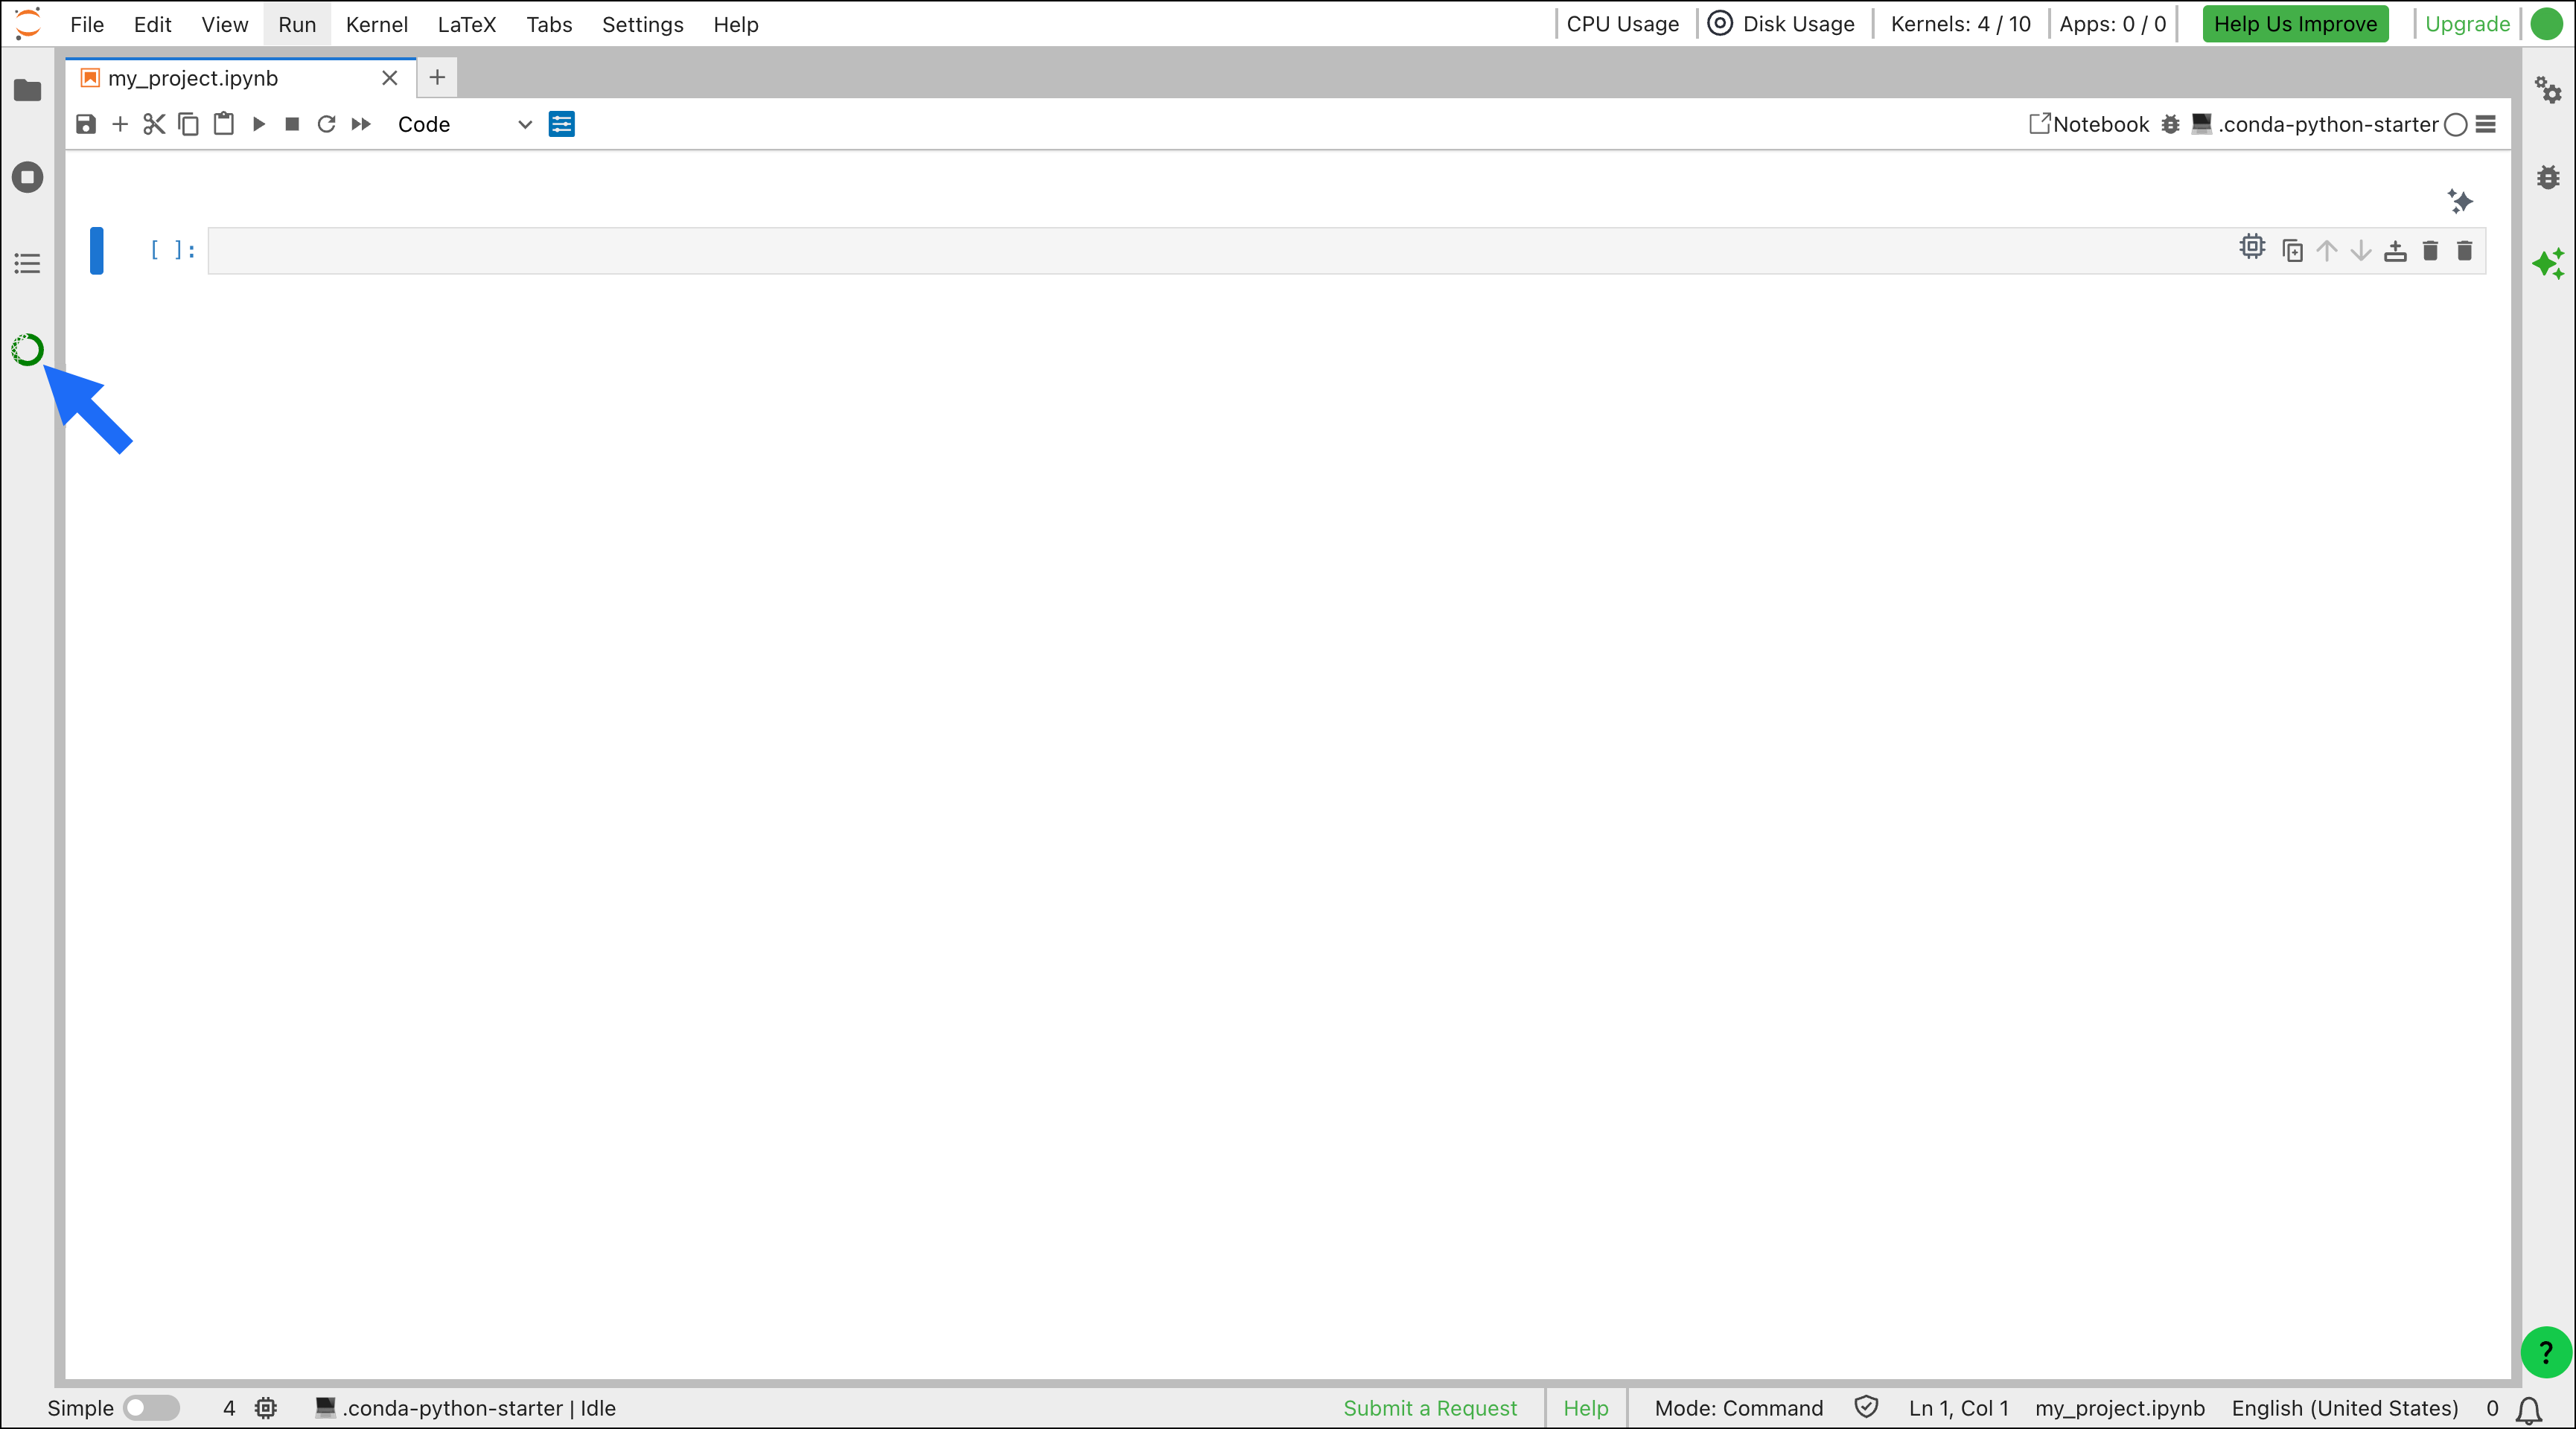Run the selected cell
Screen dimensions: 2576x1429
(x=258, y=124)
